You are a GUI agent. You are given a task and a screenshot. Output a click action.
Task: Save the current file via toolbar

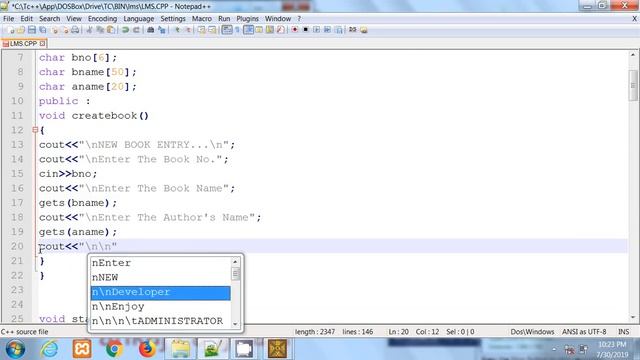(32, 30)
